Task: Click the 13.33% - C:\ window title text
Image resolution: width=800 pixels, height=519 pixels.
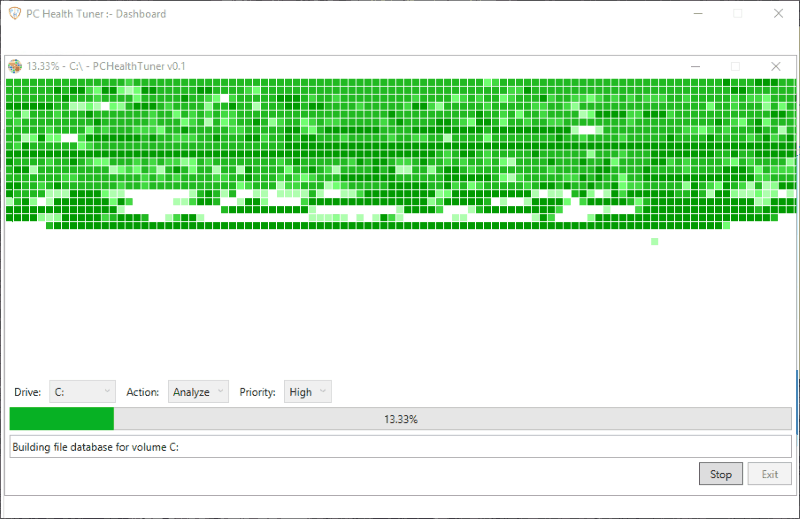Action: pyautogui.click(x=106, y=66)
